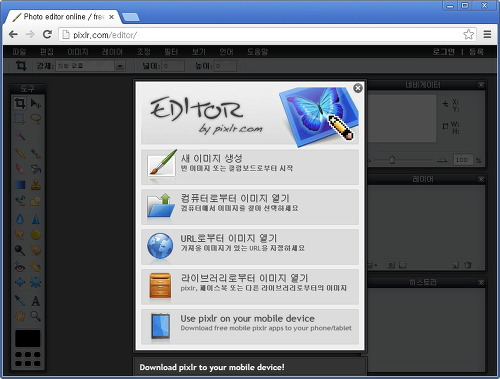This screenshot has height=379, width=500.
Task: Select the Blur water-drop tool
Action: (x=20, y=219)
